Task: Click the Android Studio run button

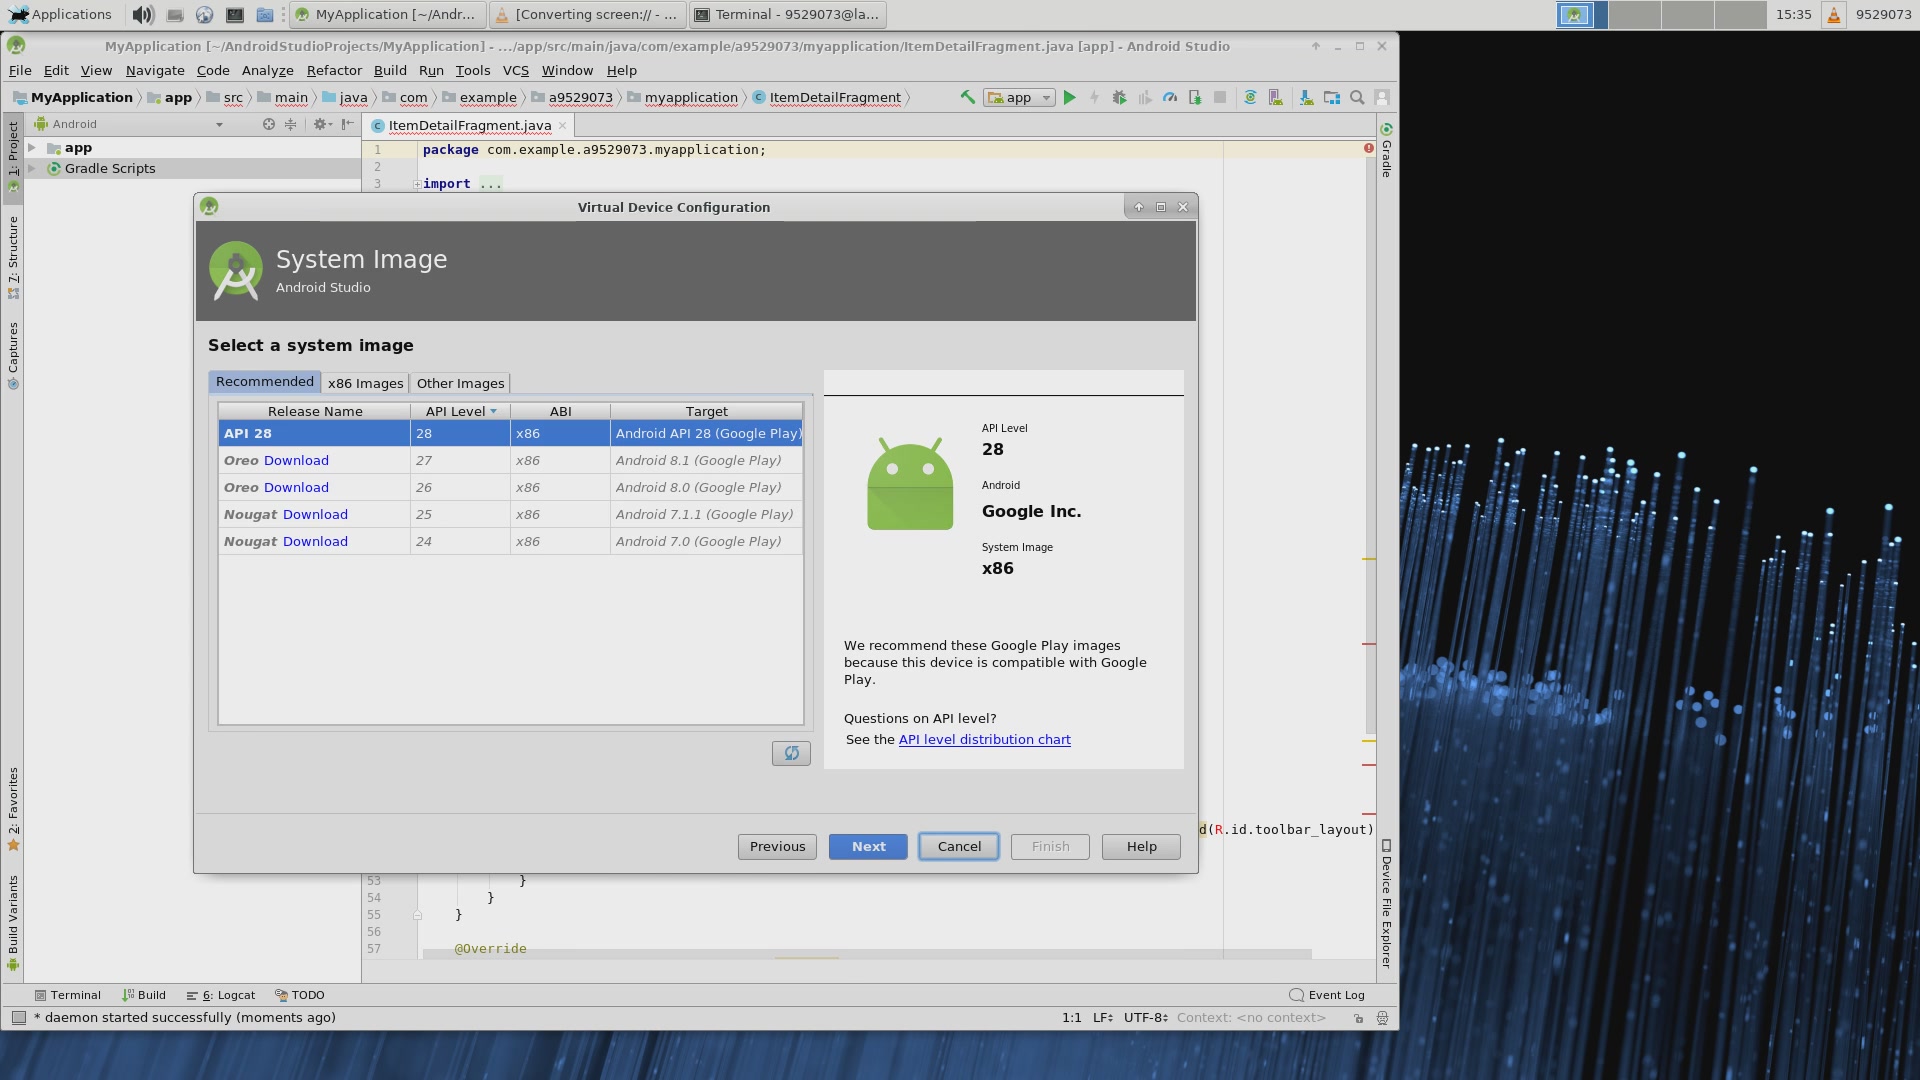Action: click(1071, 96)
